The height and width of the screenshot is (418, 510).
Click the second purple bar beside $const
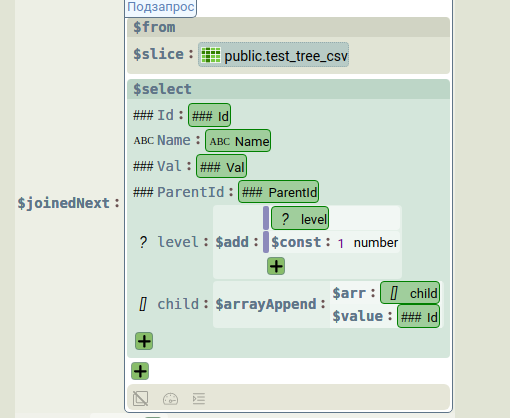coord(266,242)
